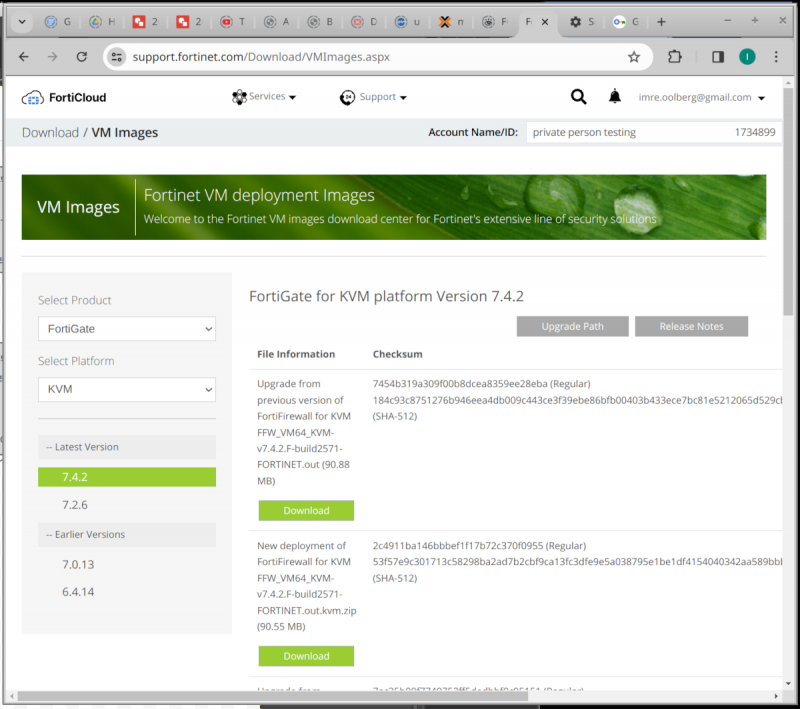Open the tab search dropdown arrow

pos(22,22)
